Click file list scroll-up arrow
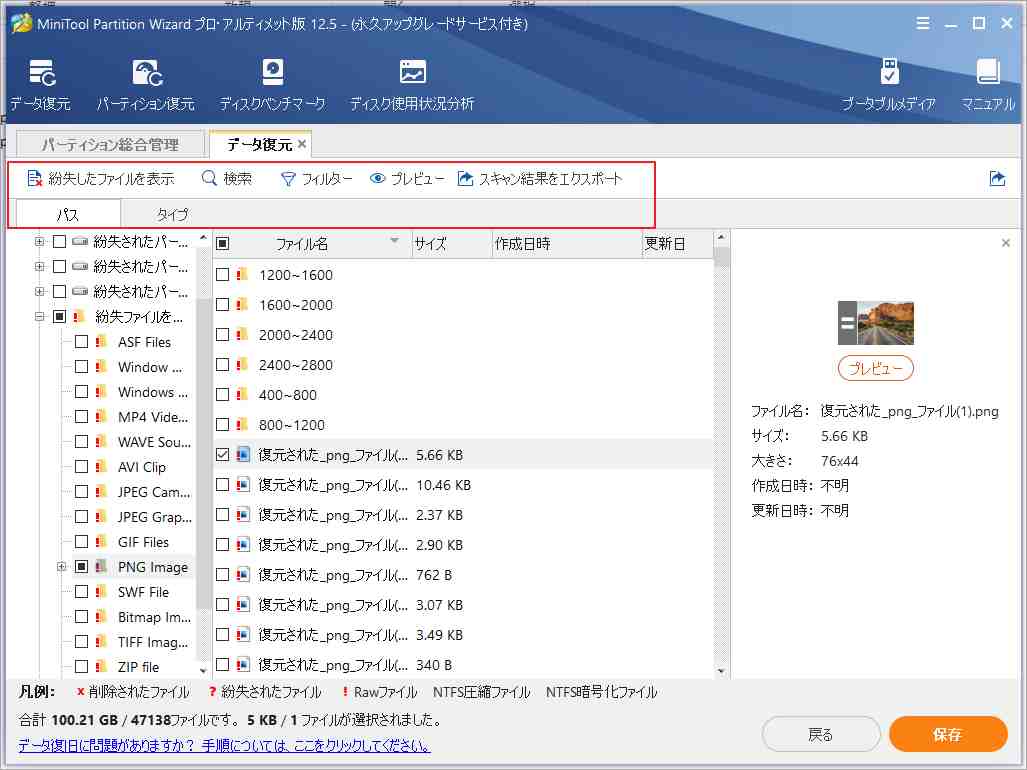This screenshot has width=1027, height=770. (721, 237)
